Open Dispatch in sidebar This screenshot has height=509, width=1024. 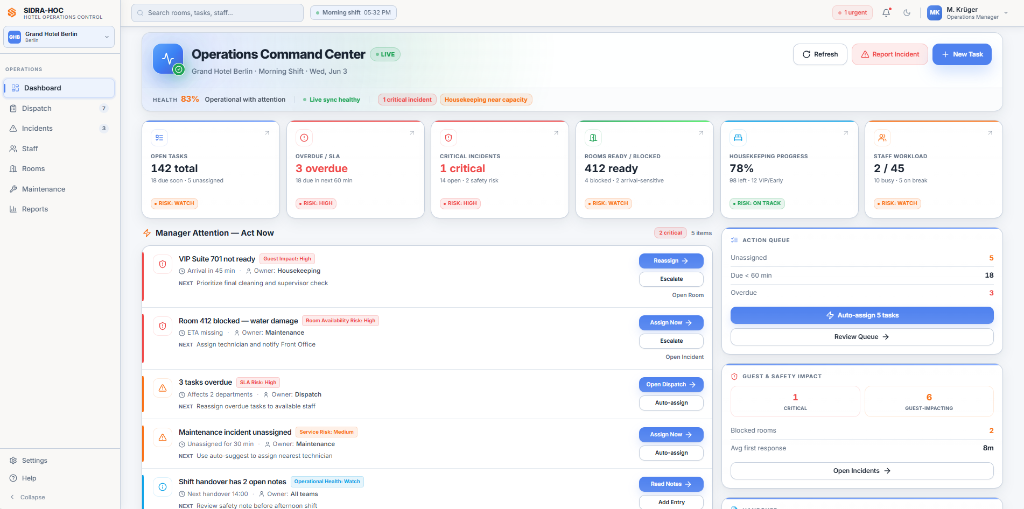(x=59, y=108)
